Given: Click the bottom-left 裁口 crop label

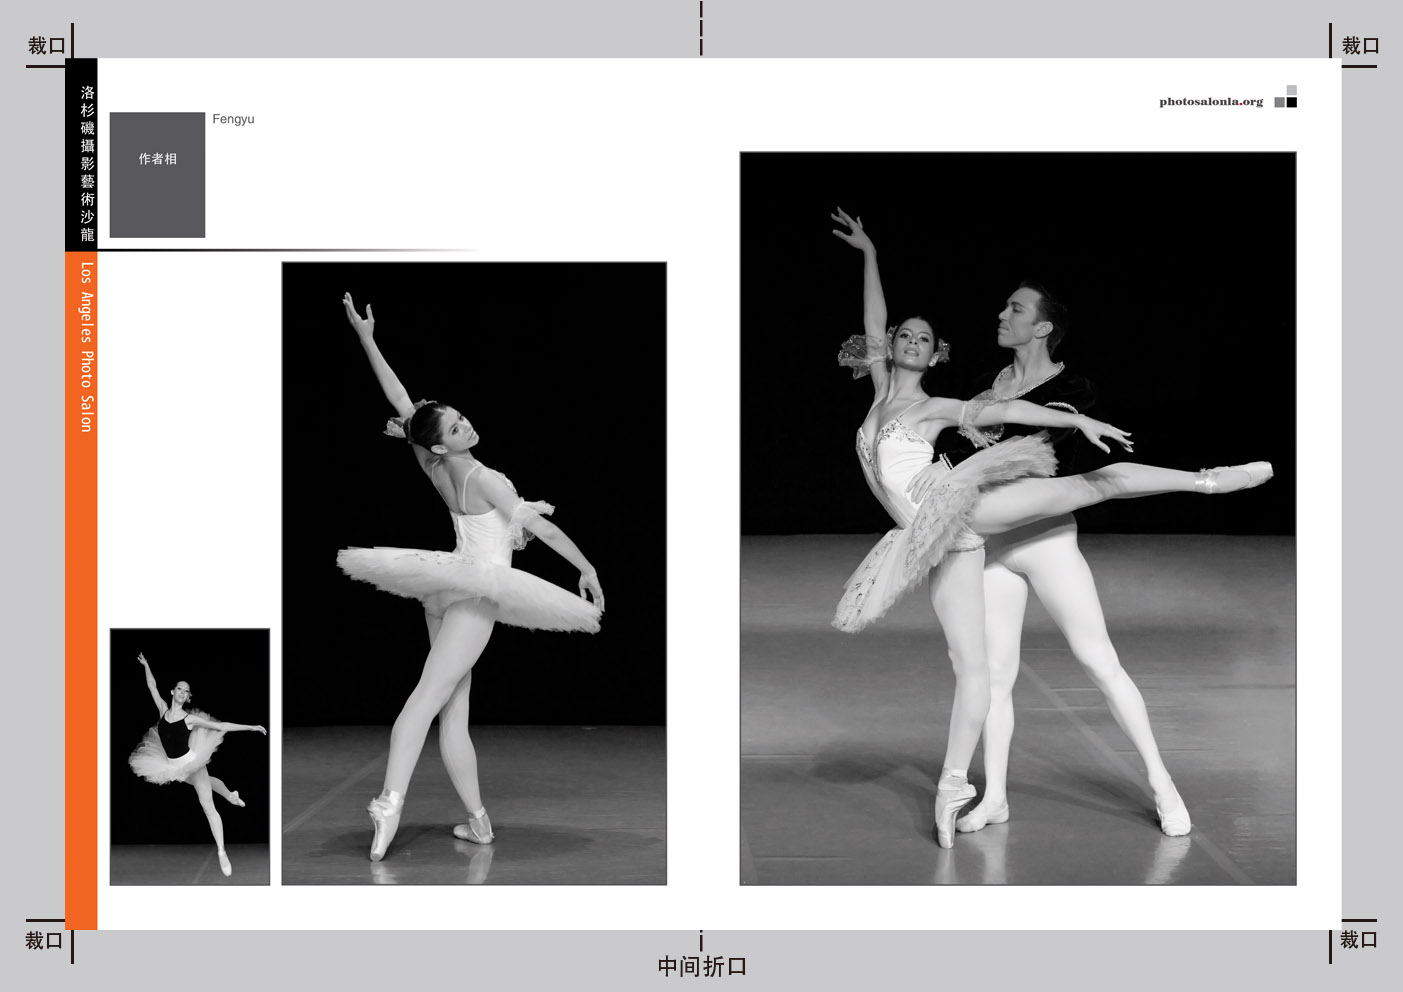Looking at the screenshot, I should 44,940.
